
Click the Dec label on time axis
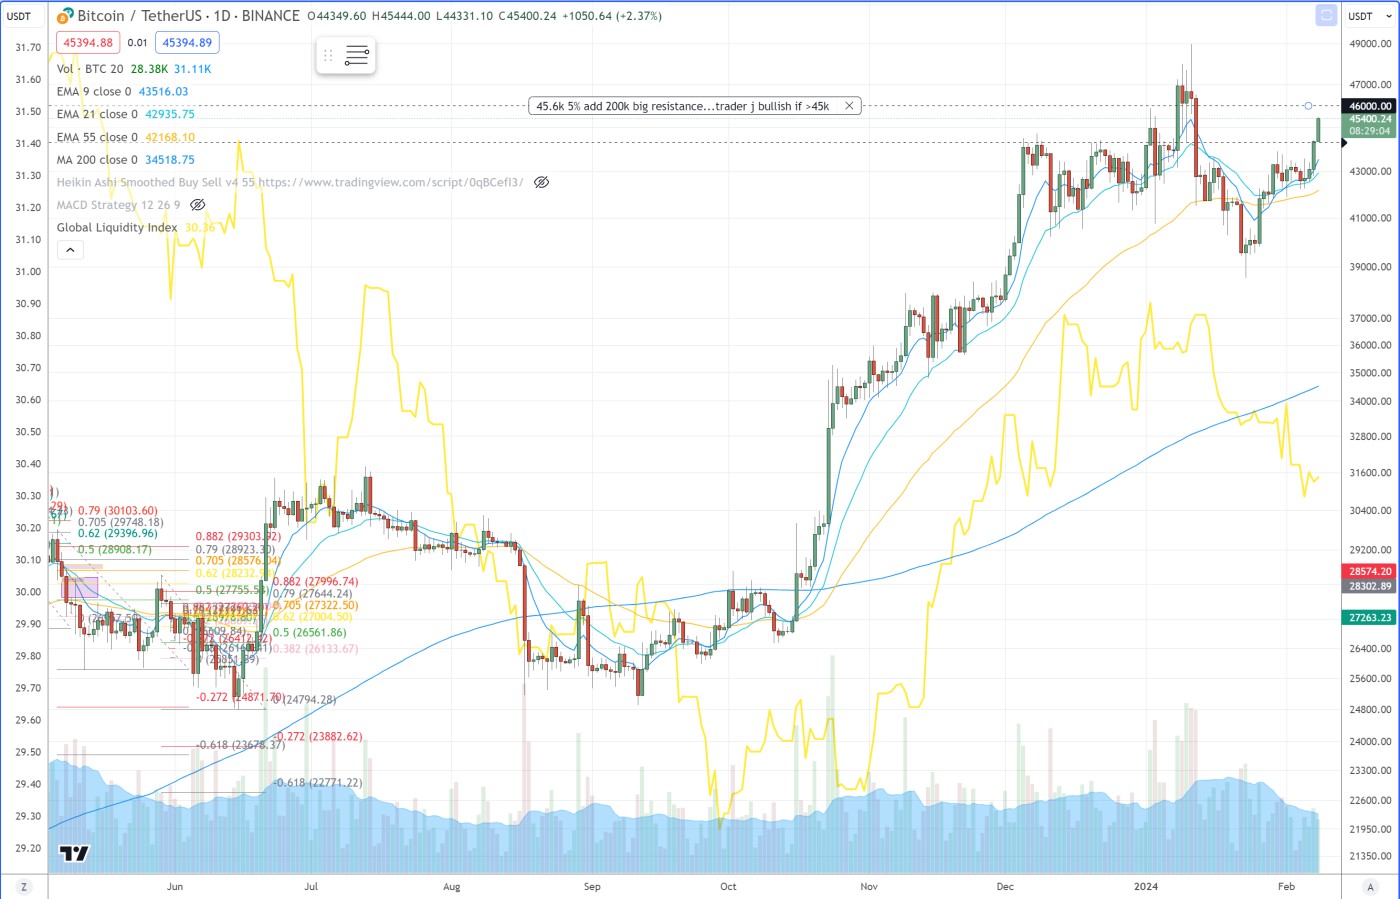tap(1005, 887)
